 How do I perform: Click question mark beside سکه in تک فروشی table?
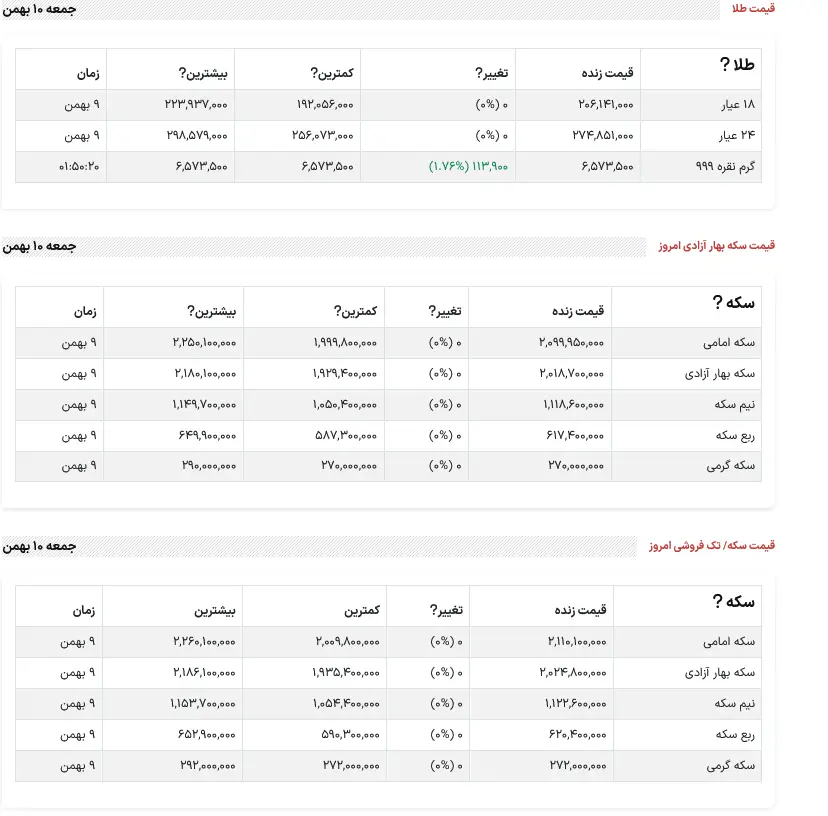tap(717, 601)
